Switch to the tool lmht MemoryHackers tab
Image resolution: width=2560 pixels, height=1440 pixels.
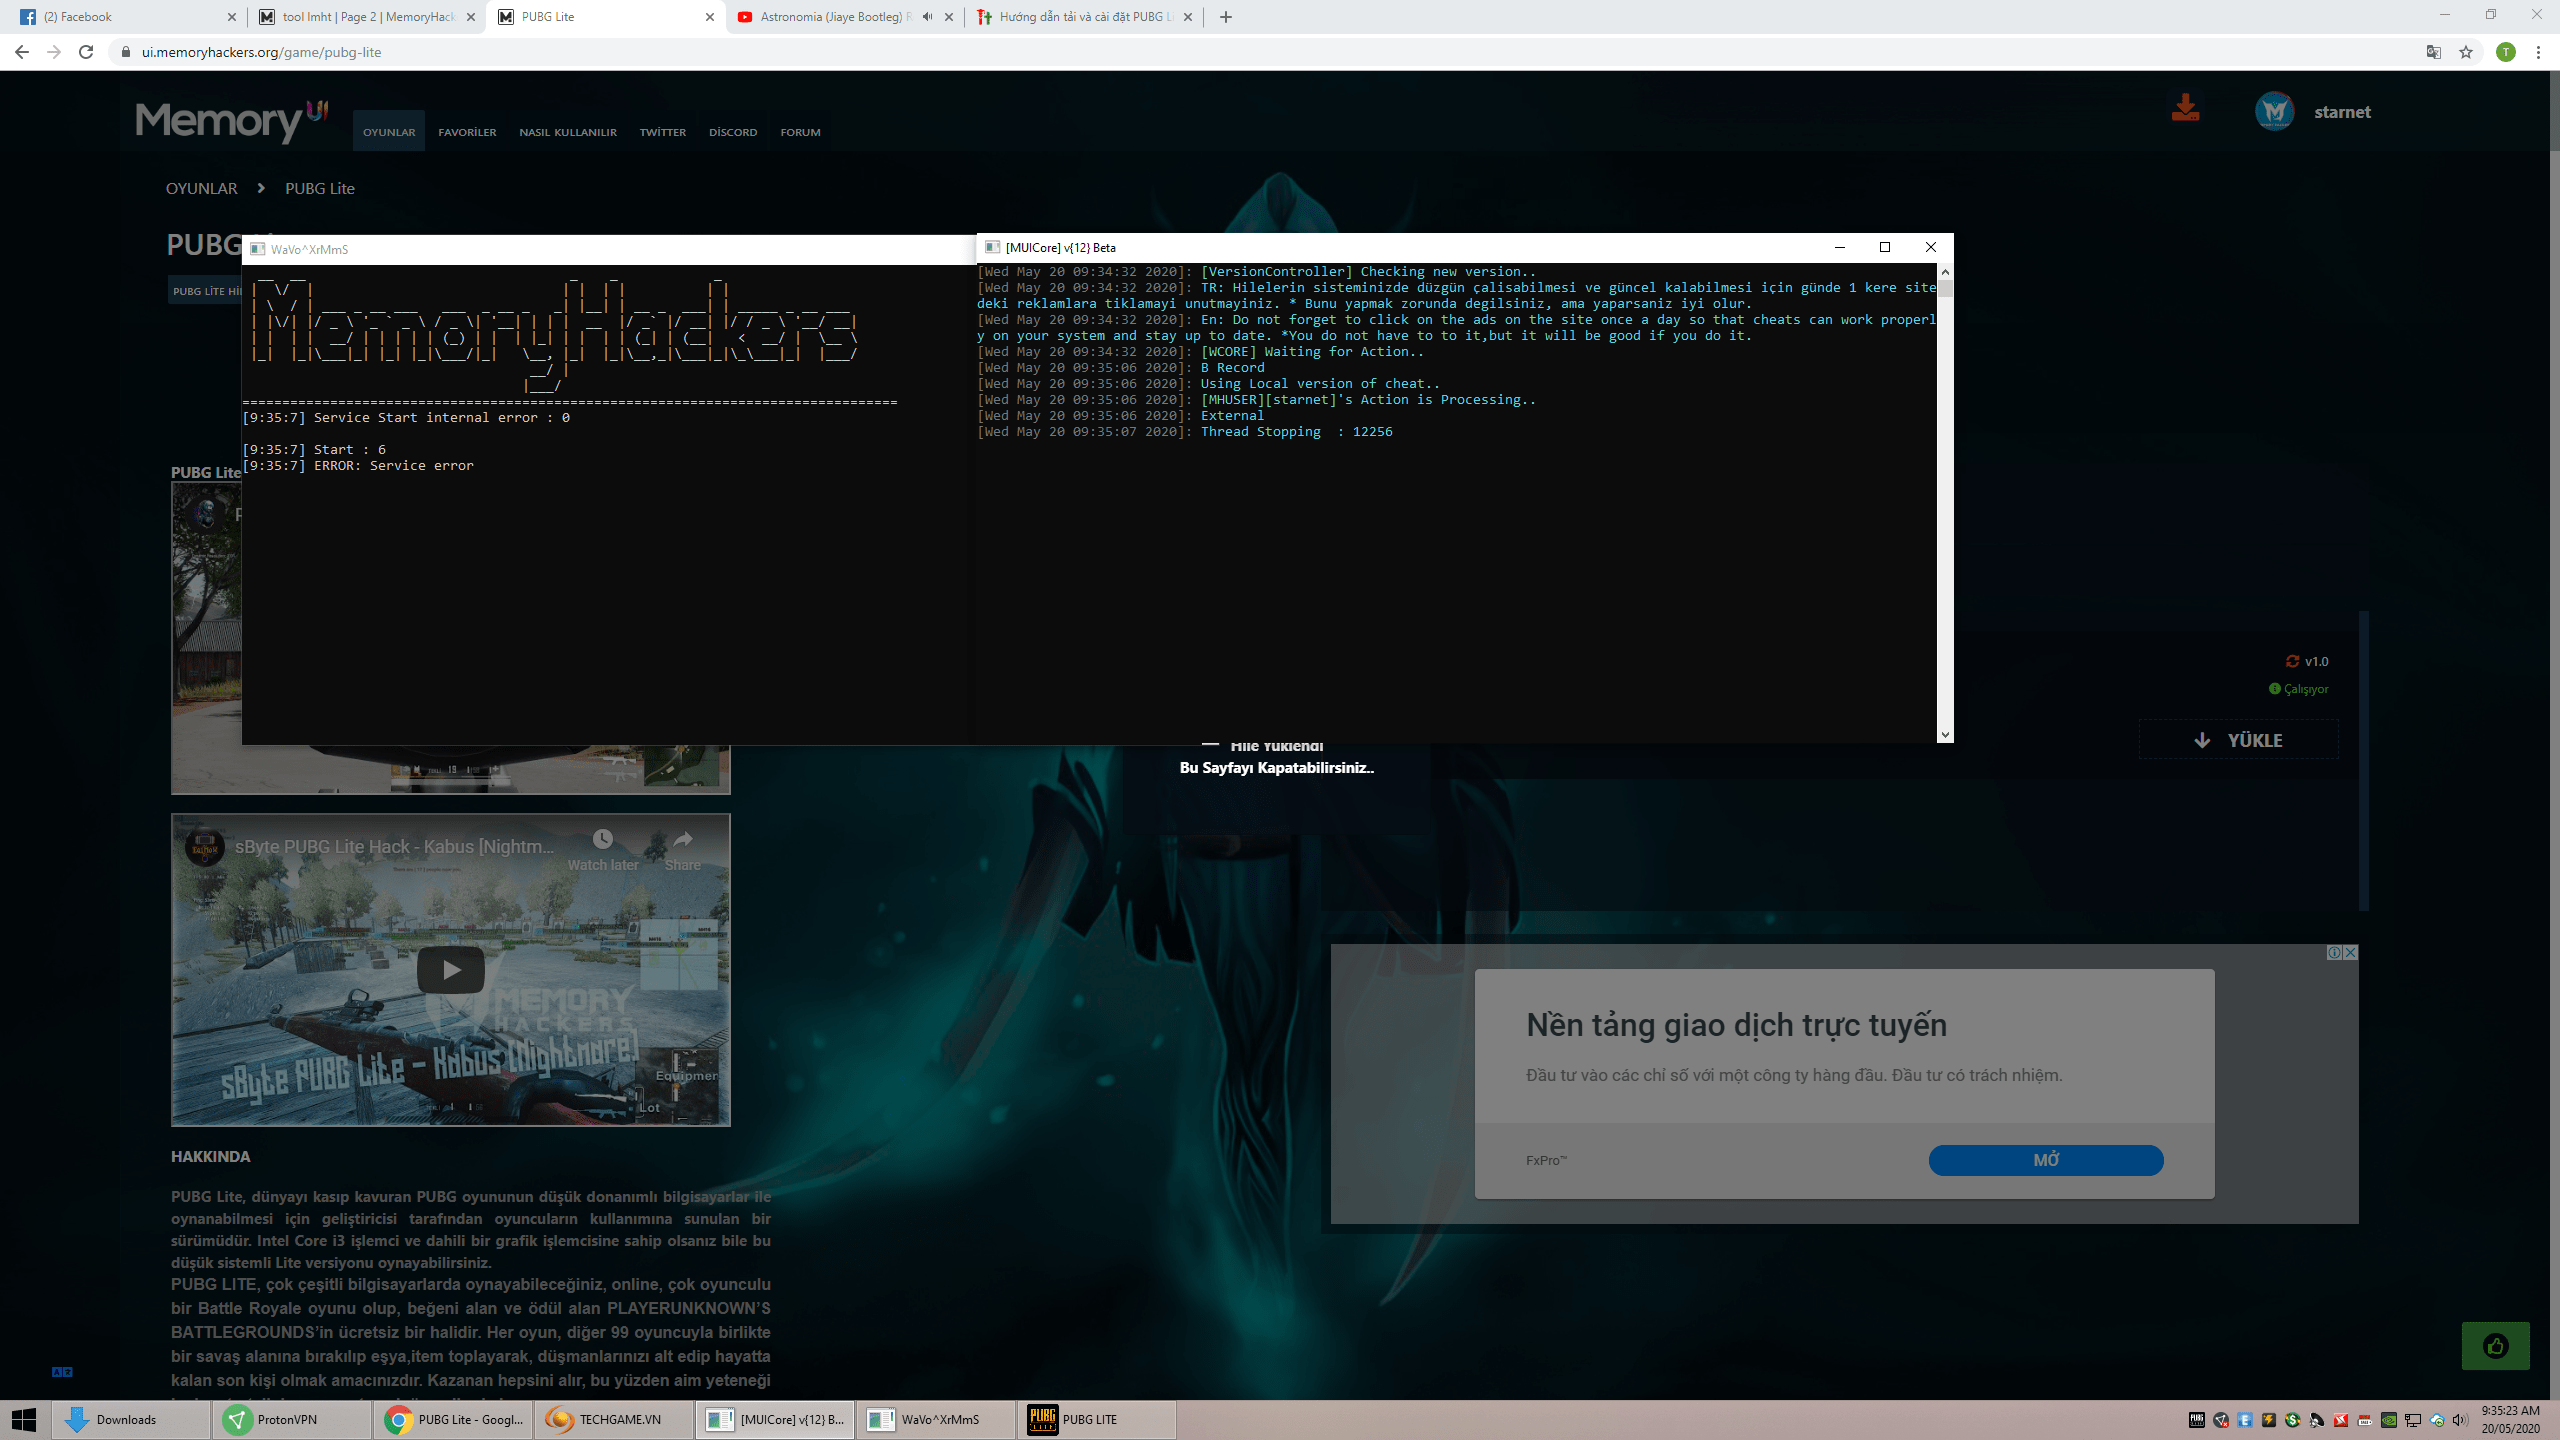pyautogui.click(x=366, y=17)
